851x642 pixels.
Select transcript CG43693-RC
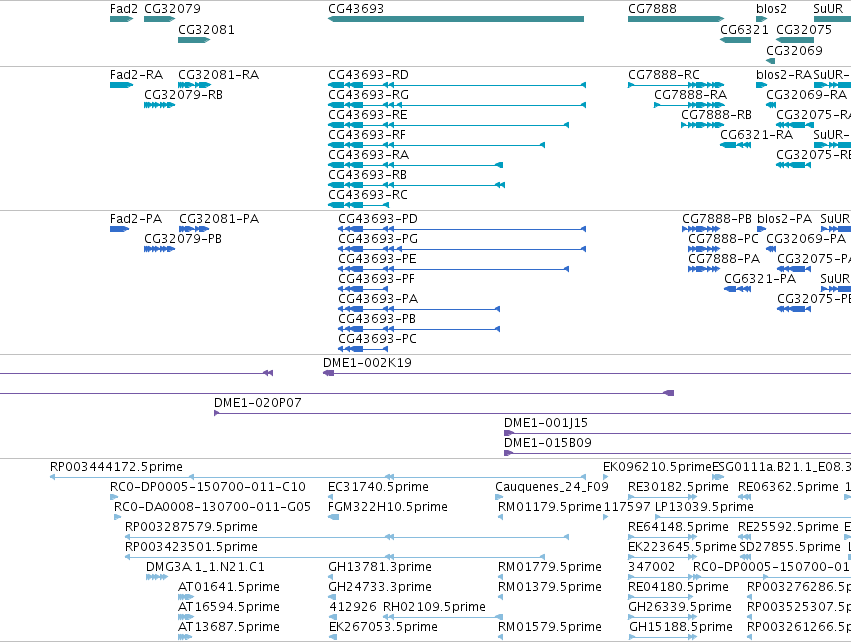pyautogui.click(x=367, y=195)
